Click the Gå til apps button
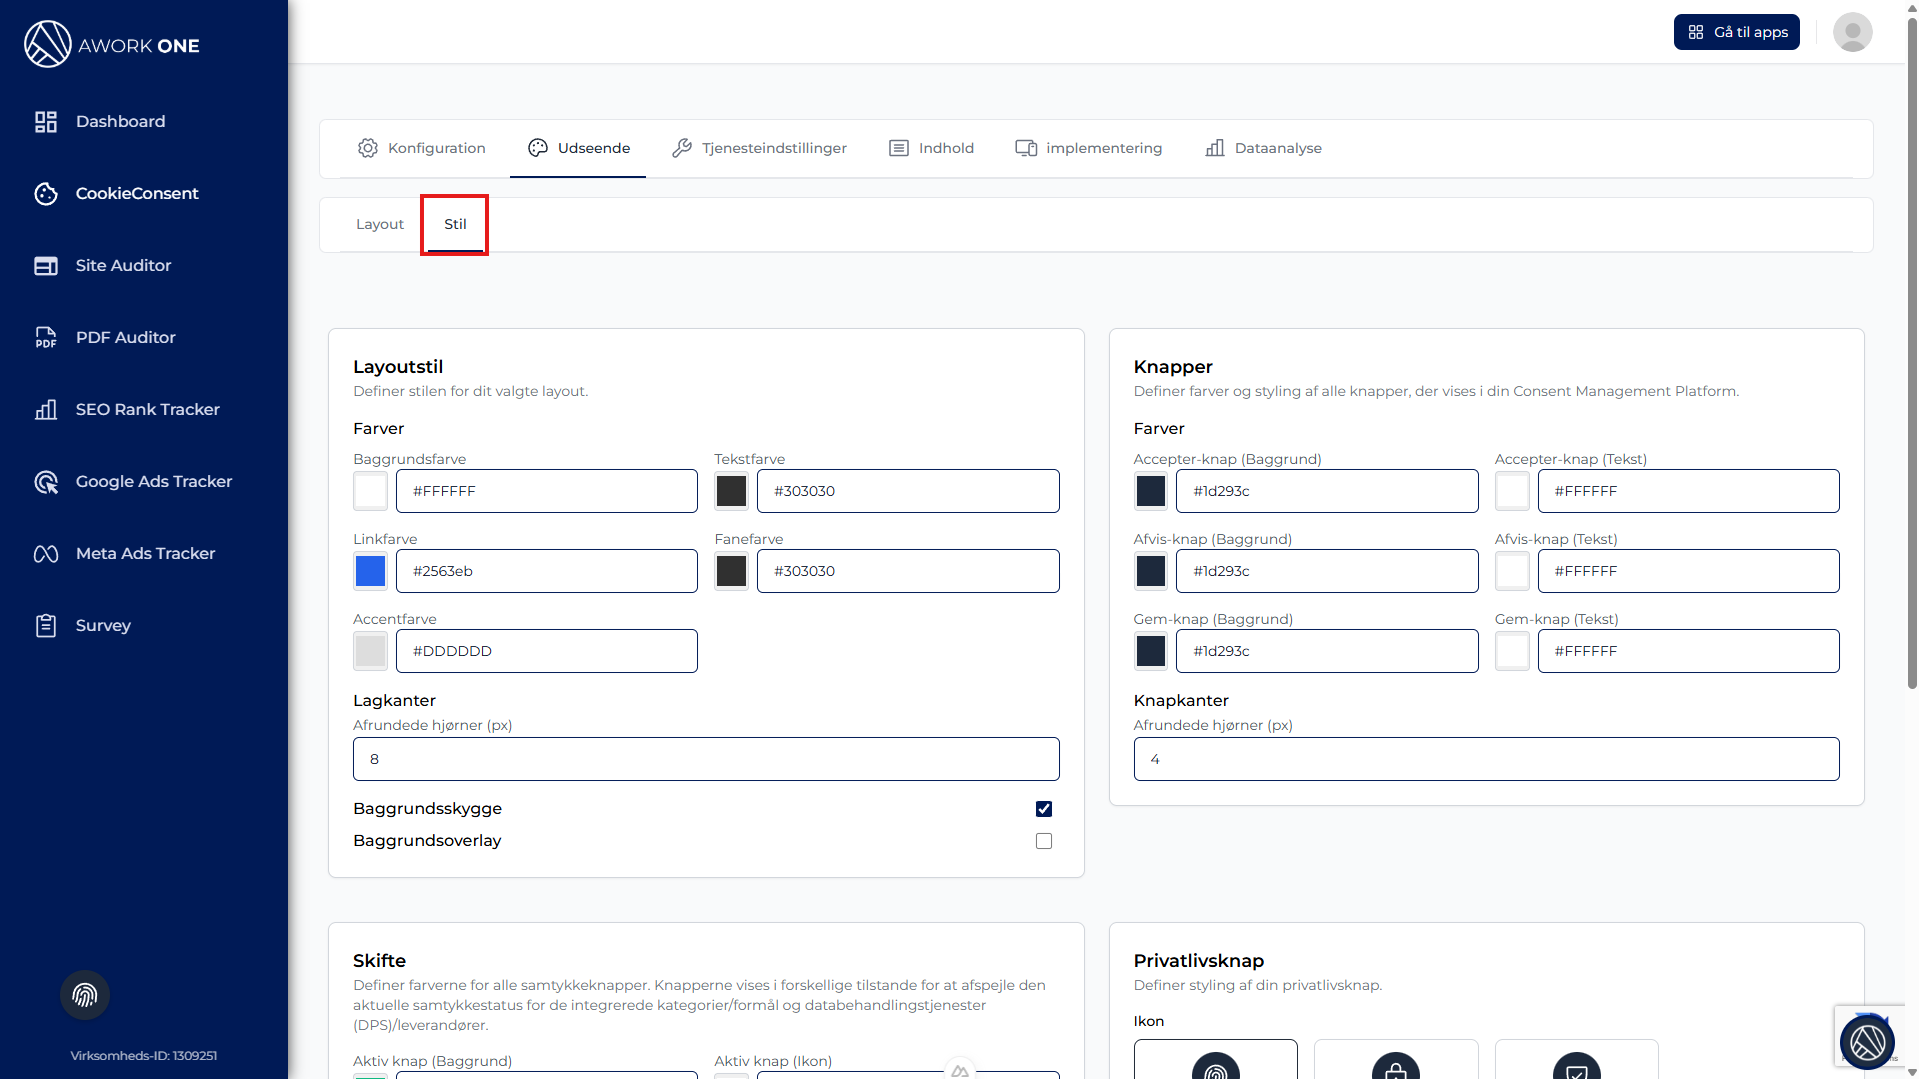 tap(1736, 32)
